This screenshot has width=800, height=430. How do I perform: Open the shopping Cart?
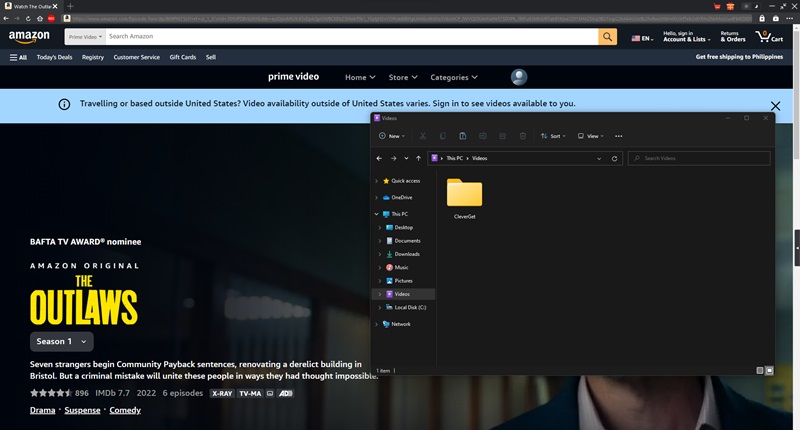pyautogui.click(x=769, y=37)
